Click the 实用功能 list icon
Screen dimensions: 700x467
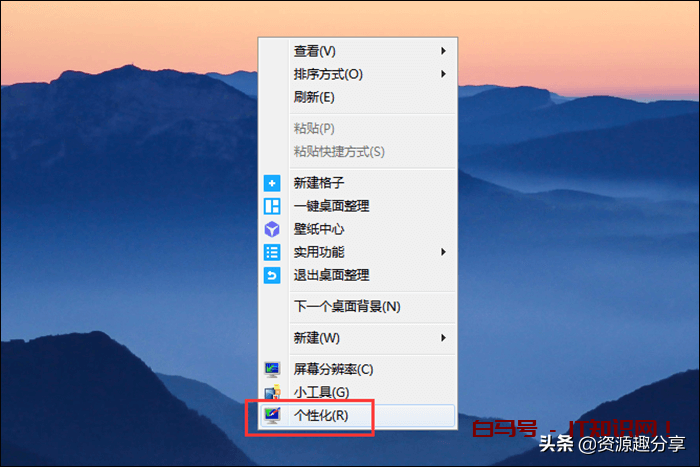(x=272, y=252)
